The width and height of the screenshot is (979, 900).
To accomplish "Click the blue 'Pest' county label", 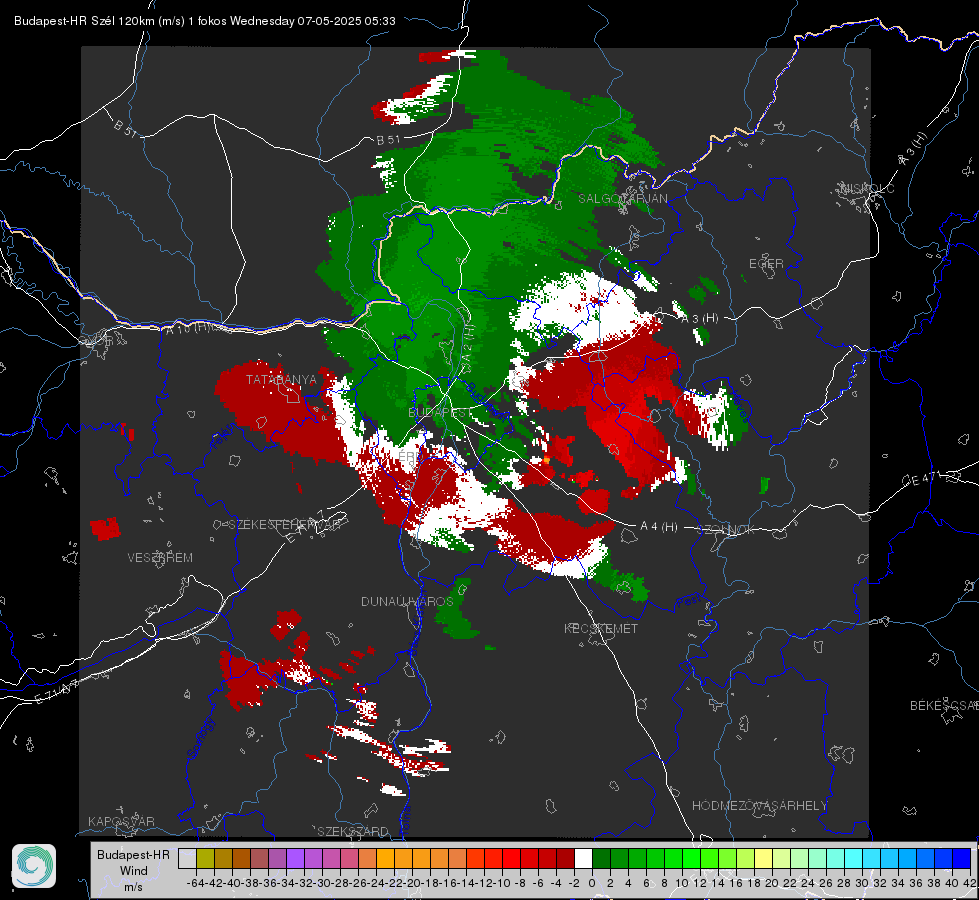I will (688, 602).
